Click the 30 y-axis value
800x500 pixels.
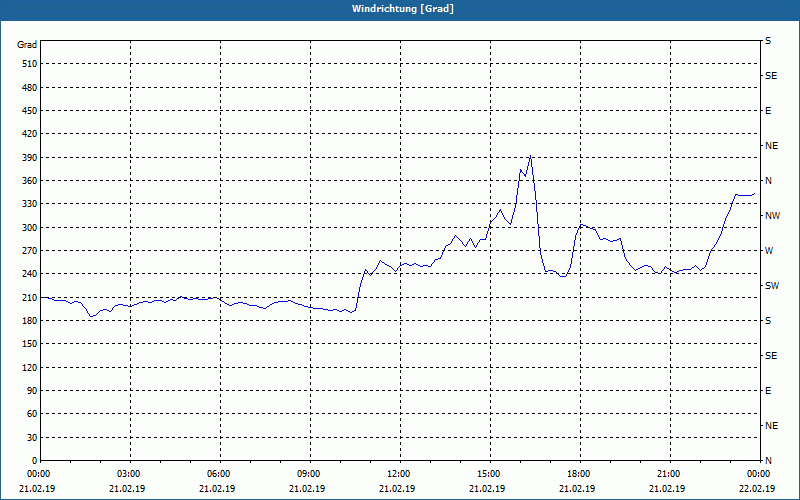[x=32, y=437]
